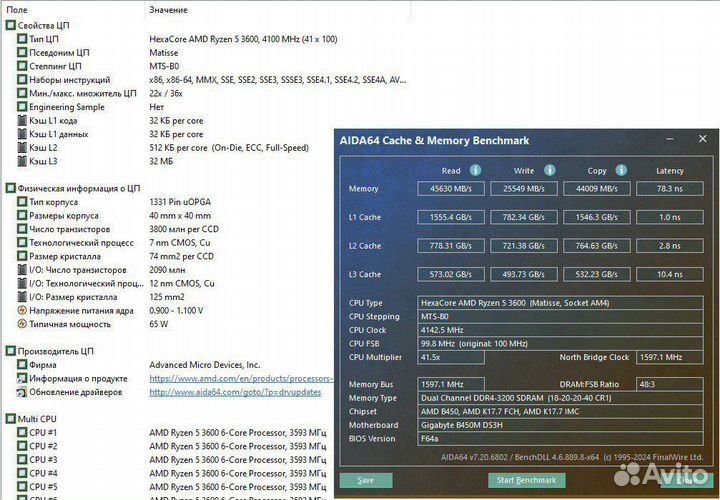Click Motherboard field 'Gigabyte B450M DS3H'
The width and height of the screenshot is (720, 500).
(x=560, y=425)
